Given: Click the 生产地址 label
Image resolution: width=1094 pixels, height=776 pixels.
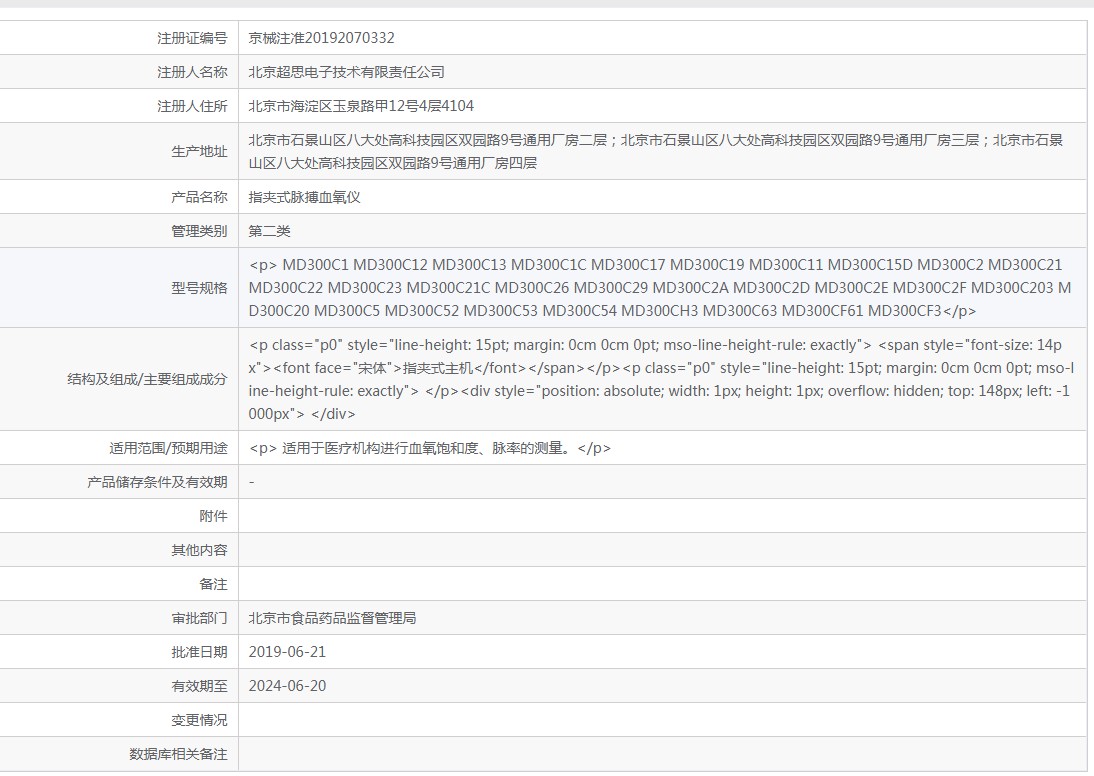Looking at the screenshot, I should pyautogui.click(x=200, y=151).
